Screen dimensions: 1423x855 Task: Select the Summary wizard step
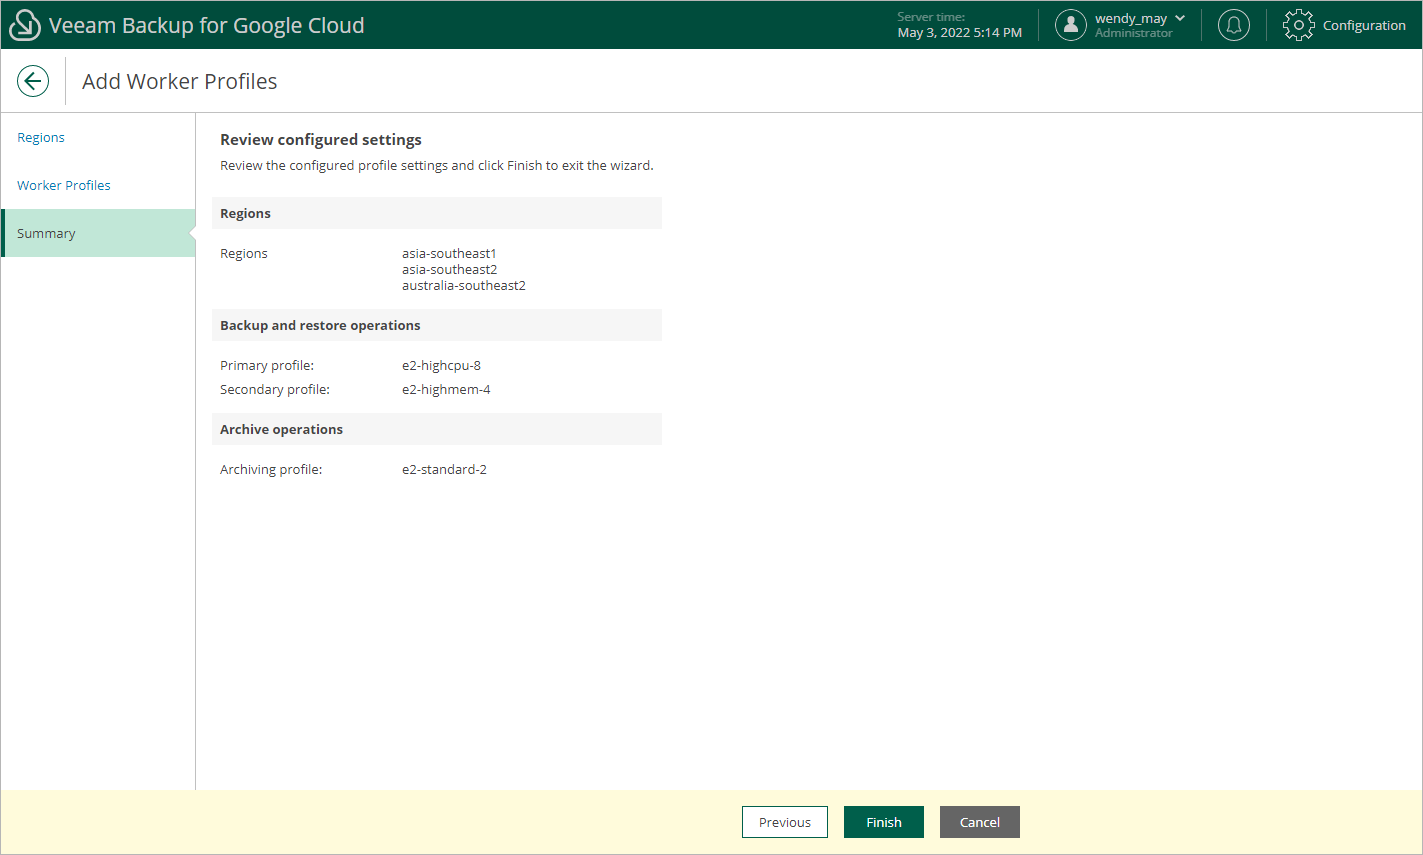pos(98,233)
